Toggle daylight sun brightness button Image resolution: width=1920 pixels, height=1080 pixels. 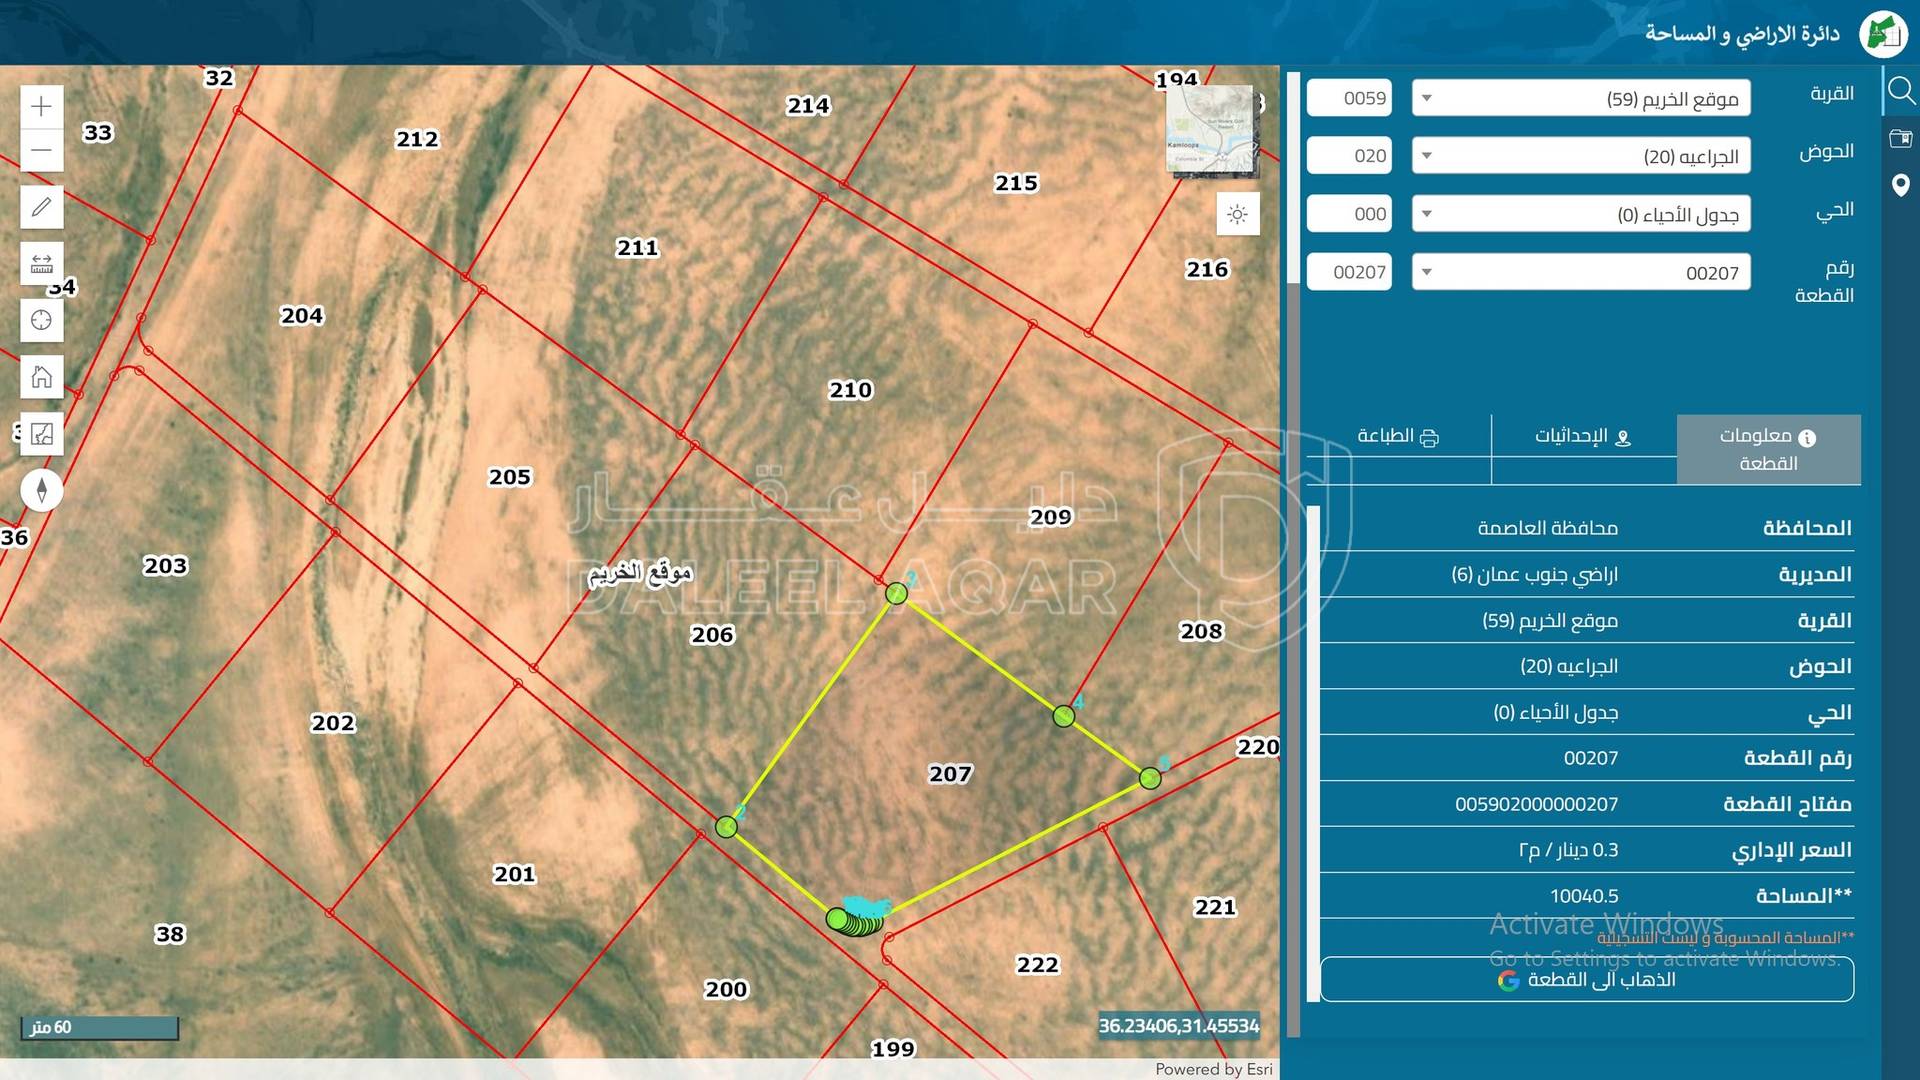click(1237, 214)
